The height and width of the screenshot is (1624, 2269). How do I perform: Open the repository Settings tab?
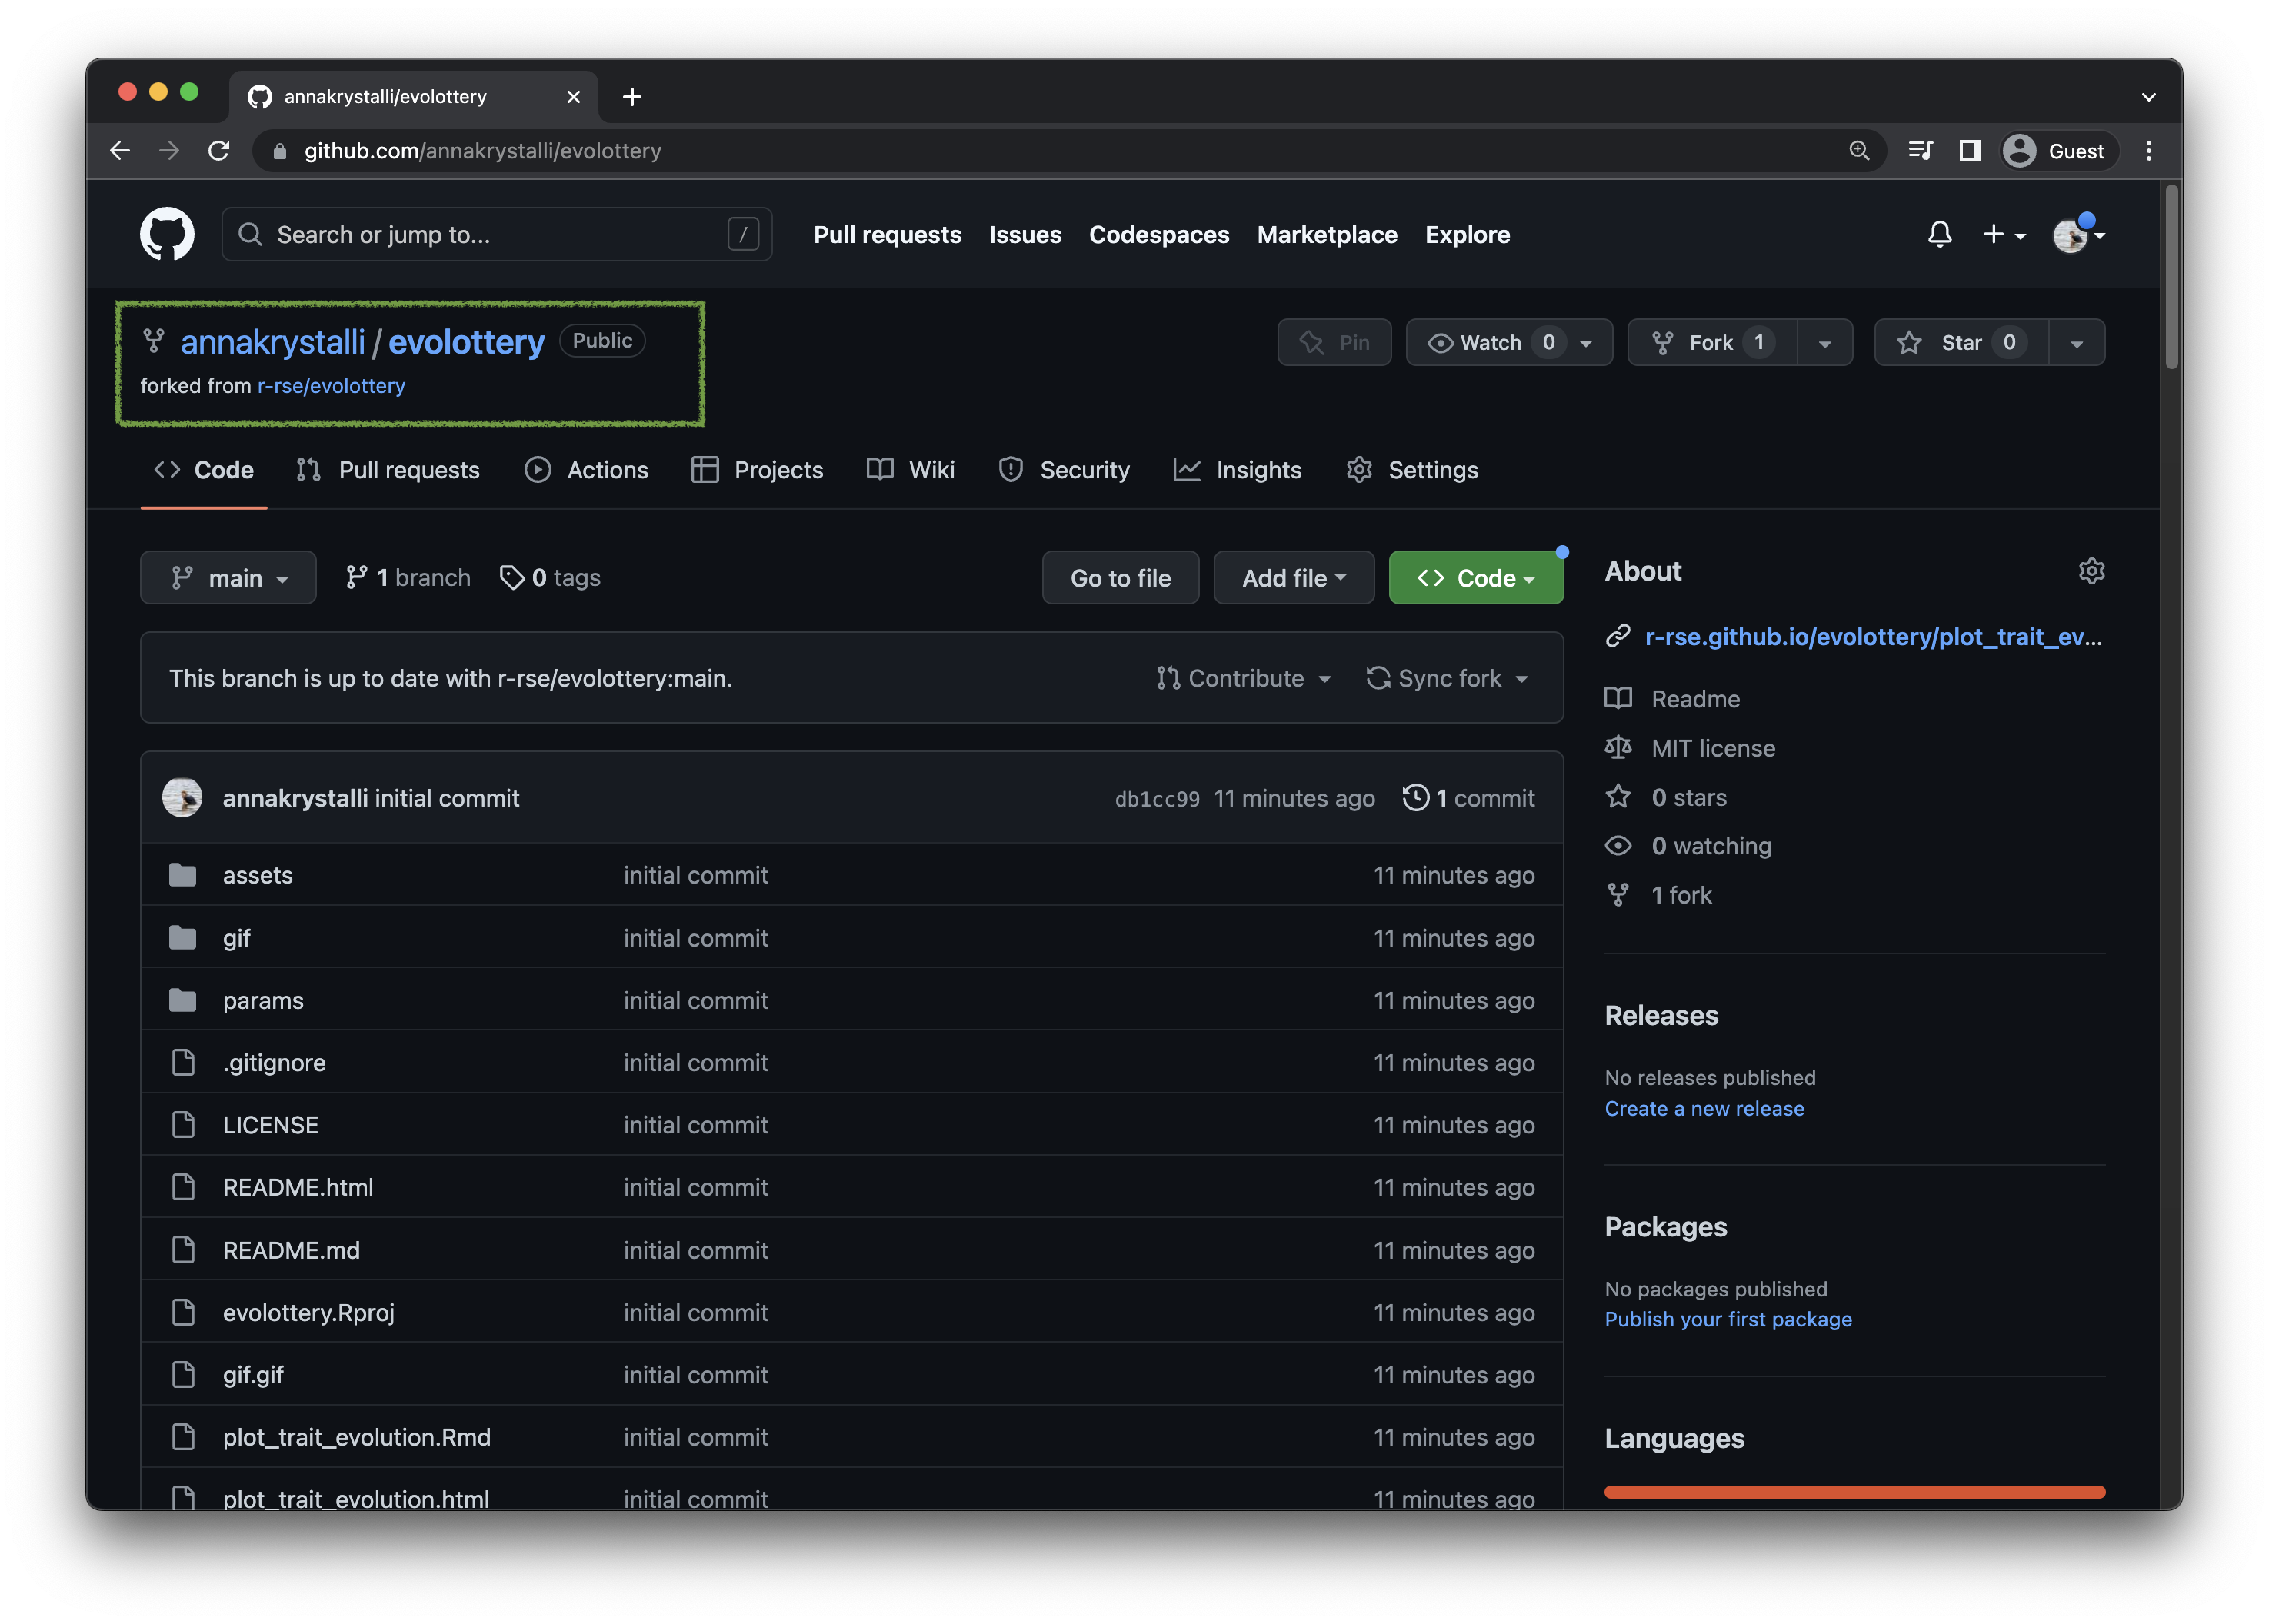click(x=1412, y=469)
